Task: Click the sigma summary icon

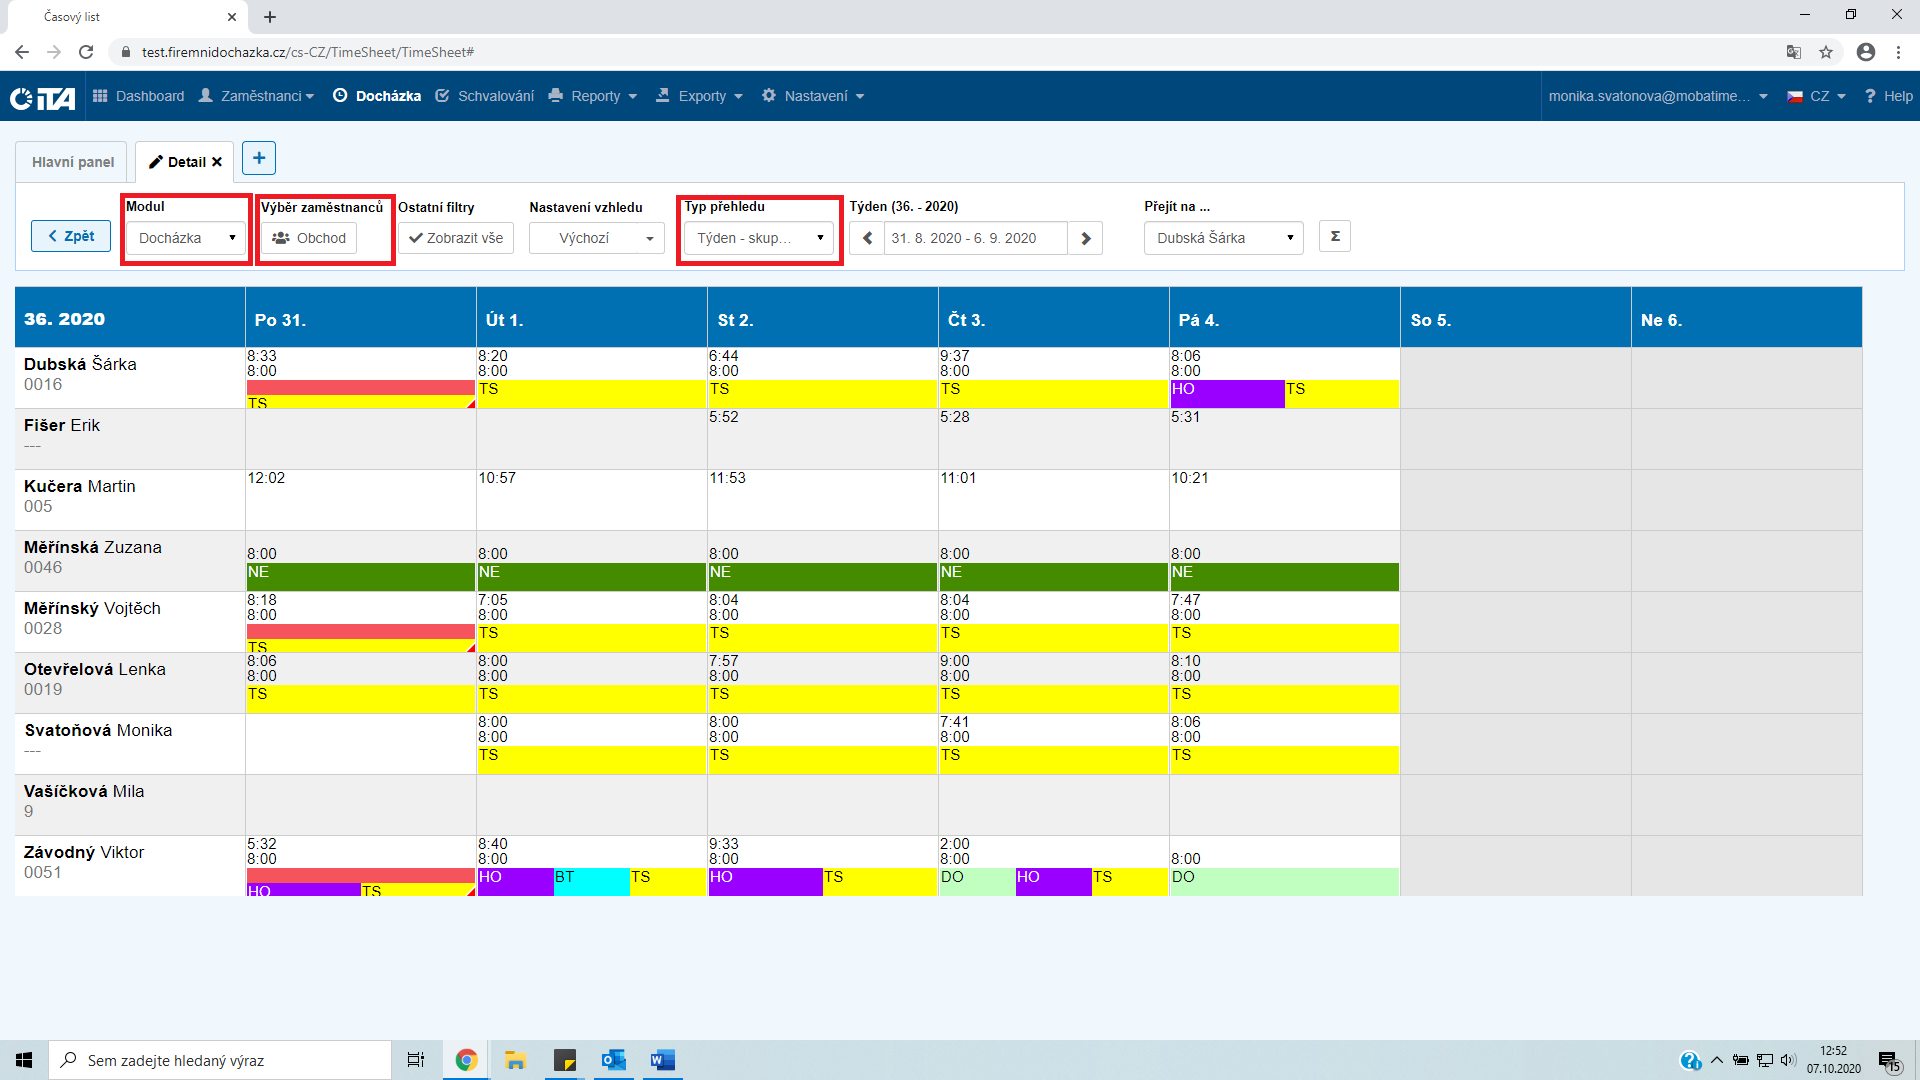Action: pos(1335,237)
